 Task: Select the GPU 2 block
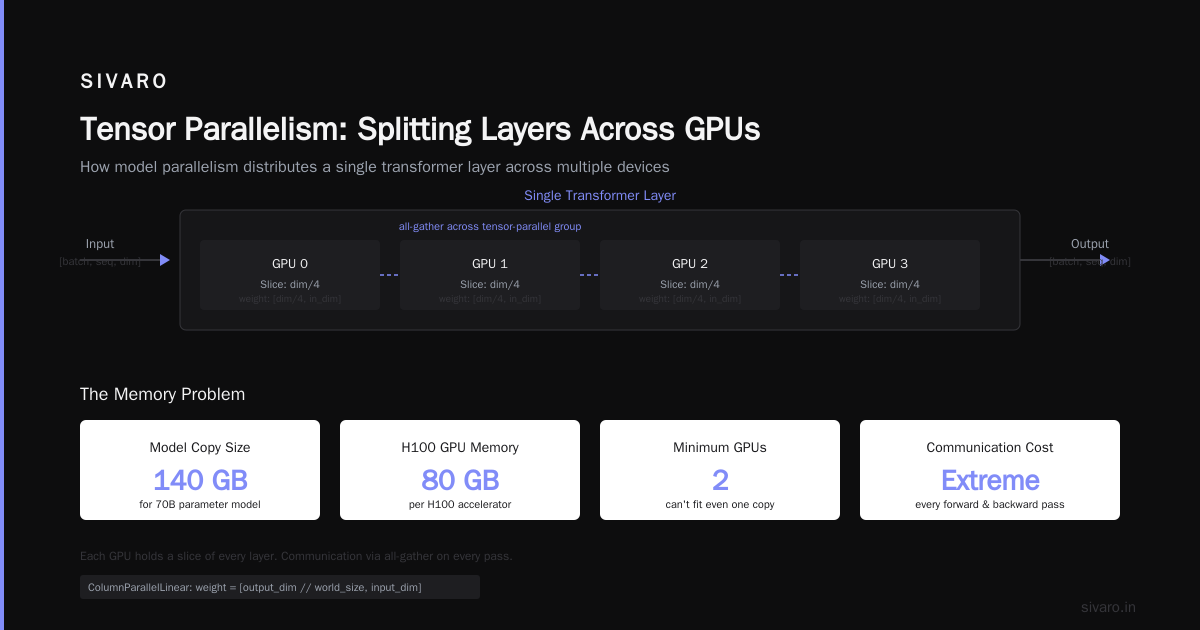tap(690, 275)
